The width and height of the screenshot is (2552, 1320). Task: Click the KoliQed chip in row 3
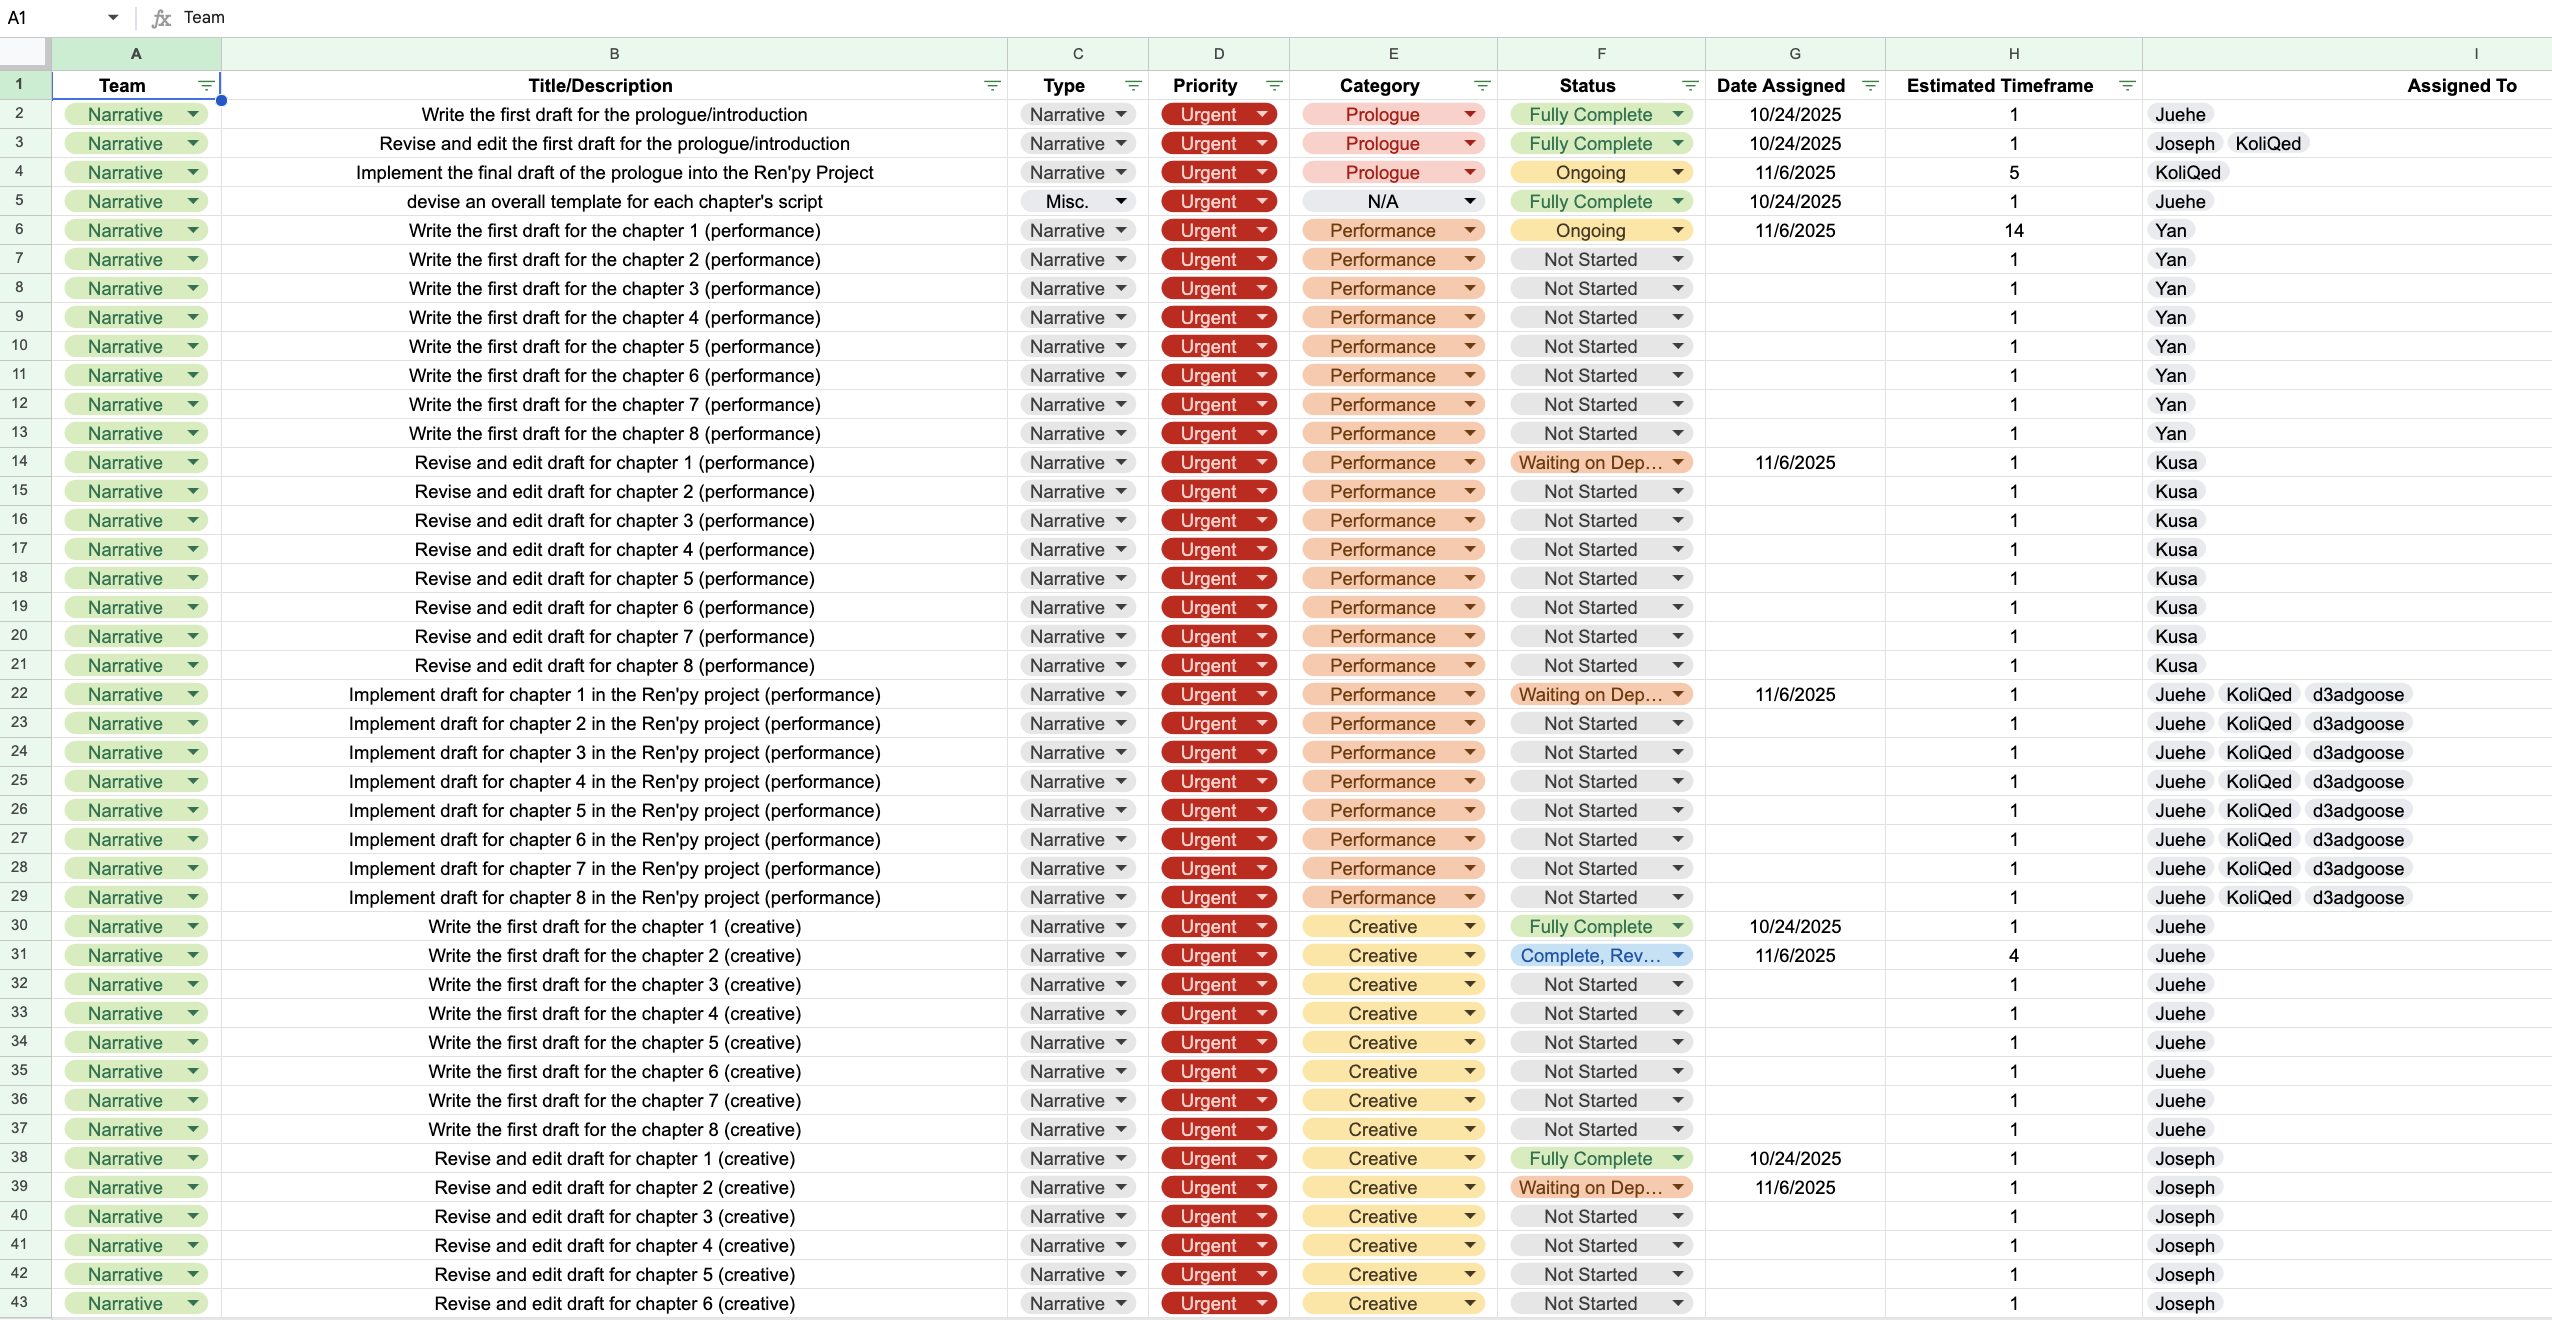[x=2268, y=144]
